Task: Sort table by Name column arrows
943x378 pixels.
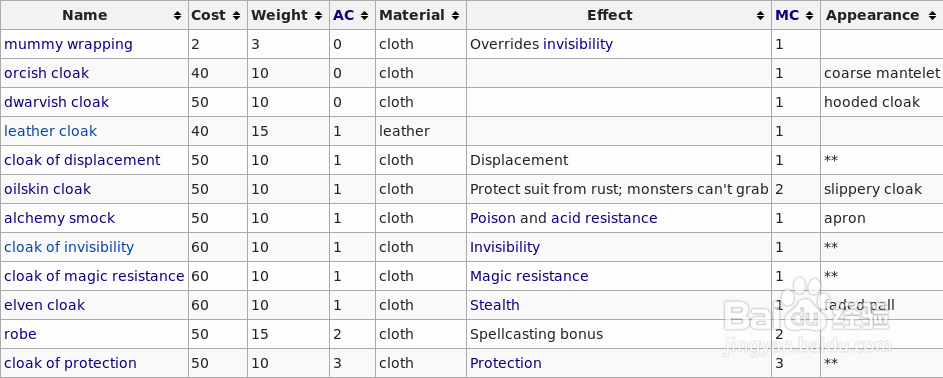Action: (177, 16)
